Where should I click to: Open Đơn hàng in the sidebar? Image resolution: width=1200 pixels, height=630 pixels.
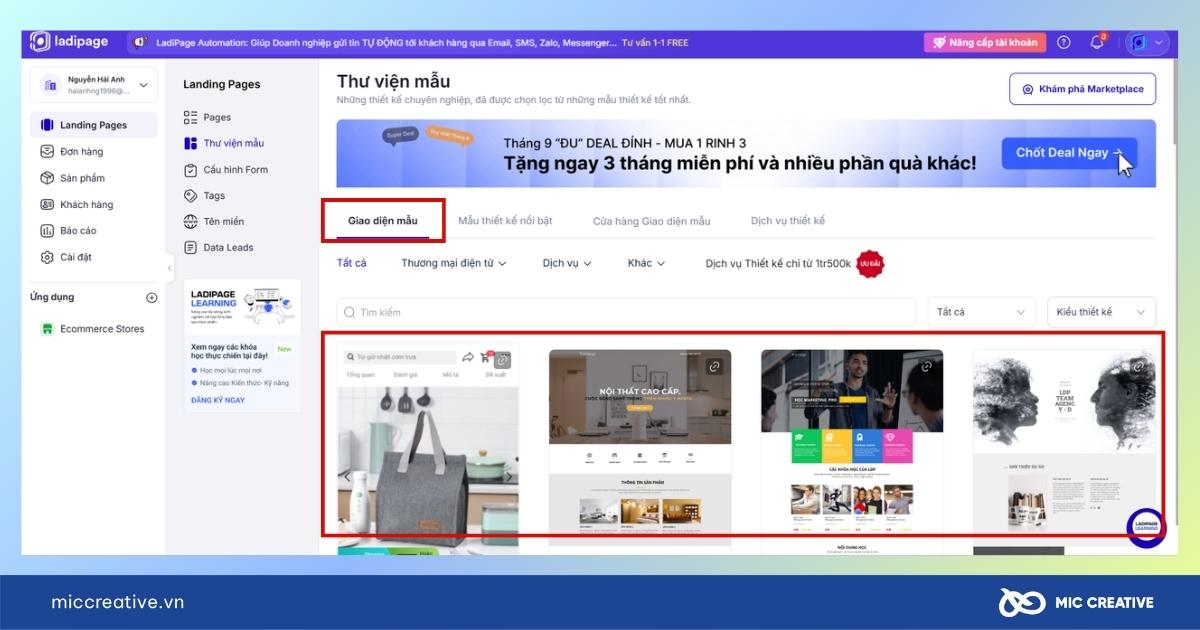(x=81, y=152)
